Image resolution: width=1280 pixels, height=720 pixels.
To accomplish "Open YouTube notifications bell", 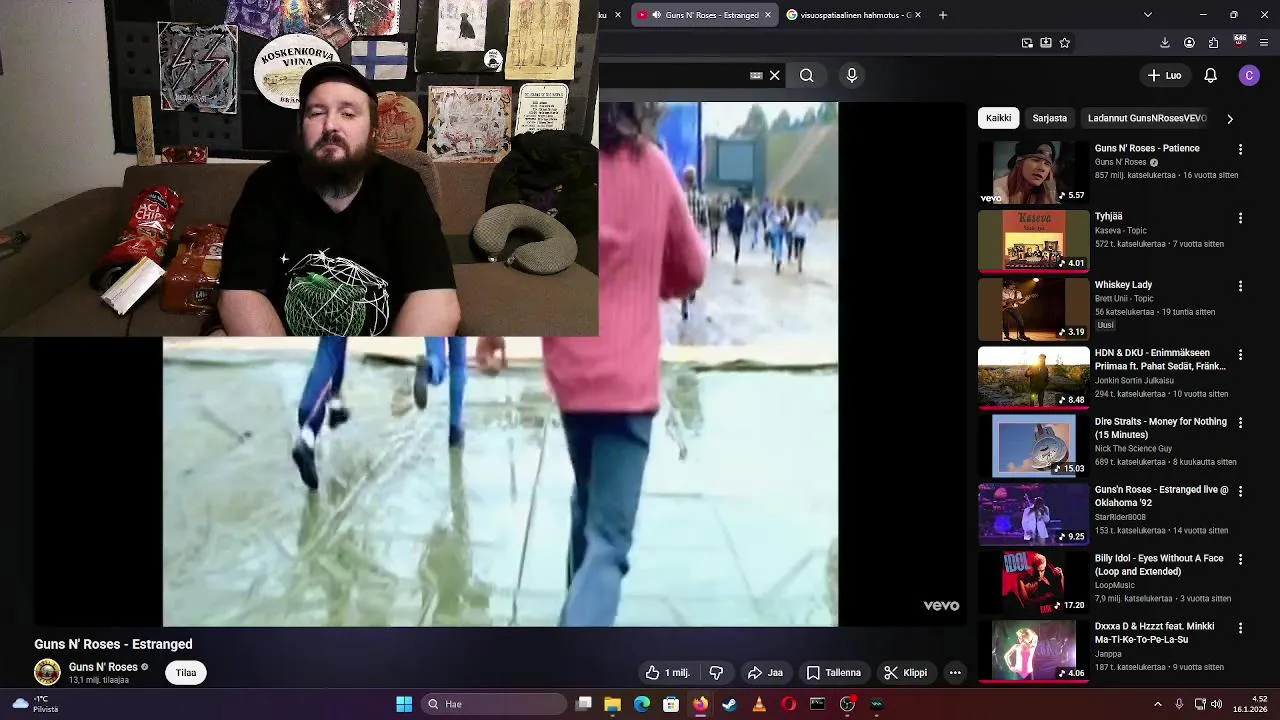I will pyautogui.click(x=1210, y=75).
